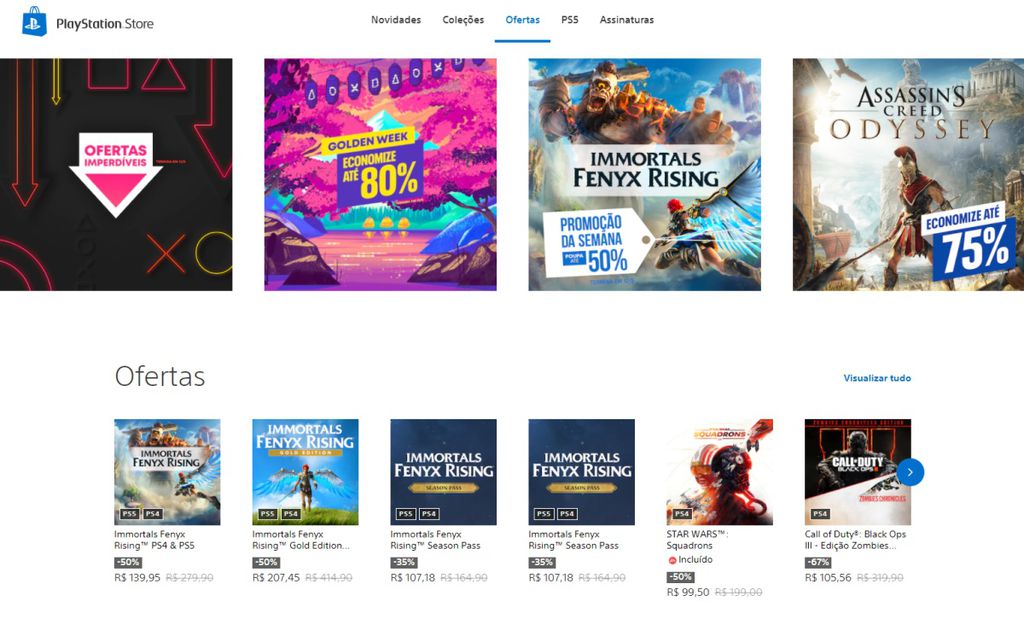Go to the PS5 tab
This screenshot has width=1024, height=619.
[x=569, y=20]
